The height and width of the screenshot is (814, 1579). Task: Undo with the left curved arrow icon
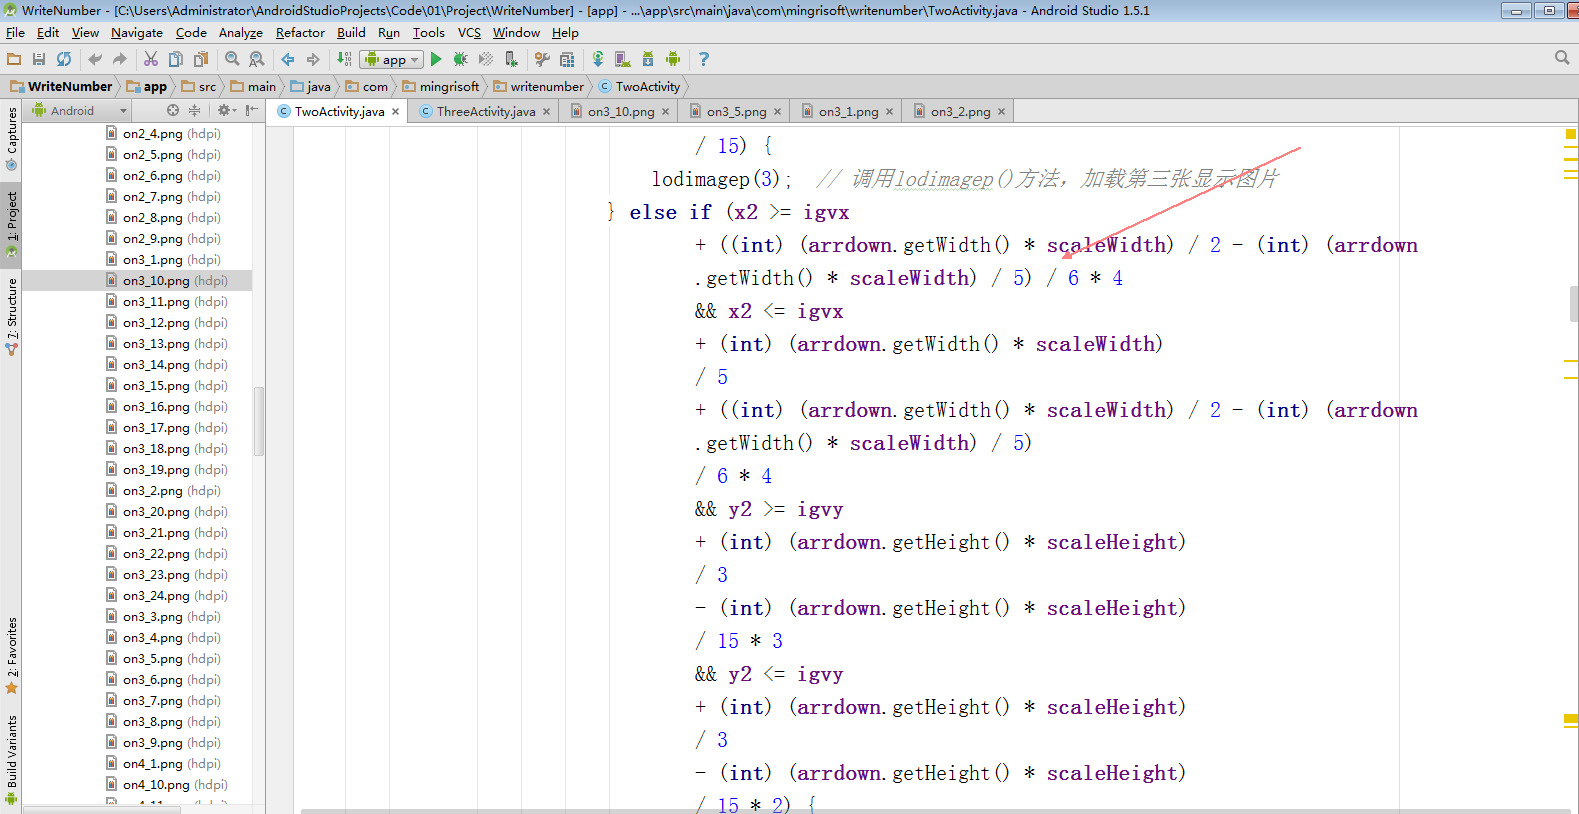[95, 59]
